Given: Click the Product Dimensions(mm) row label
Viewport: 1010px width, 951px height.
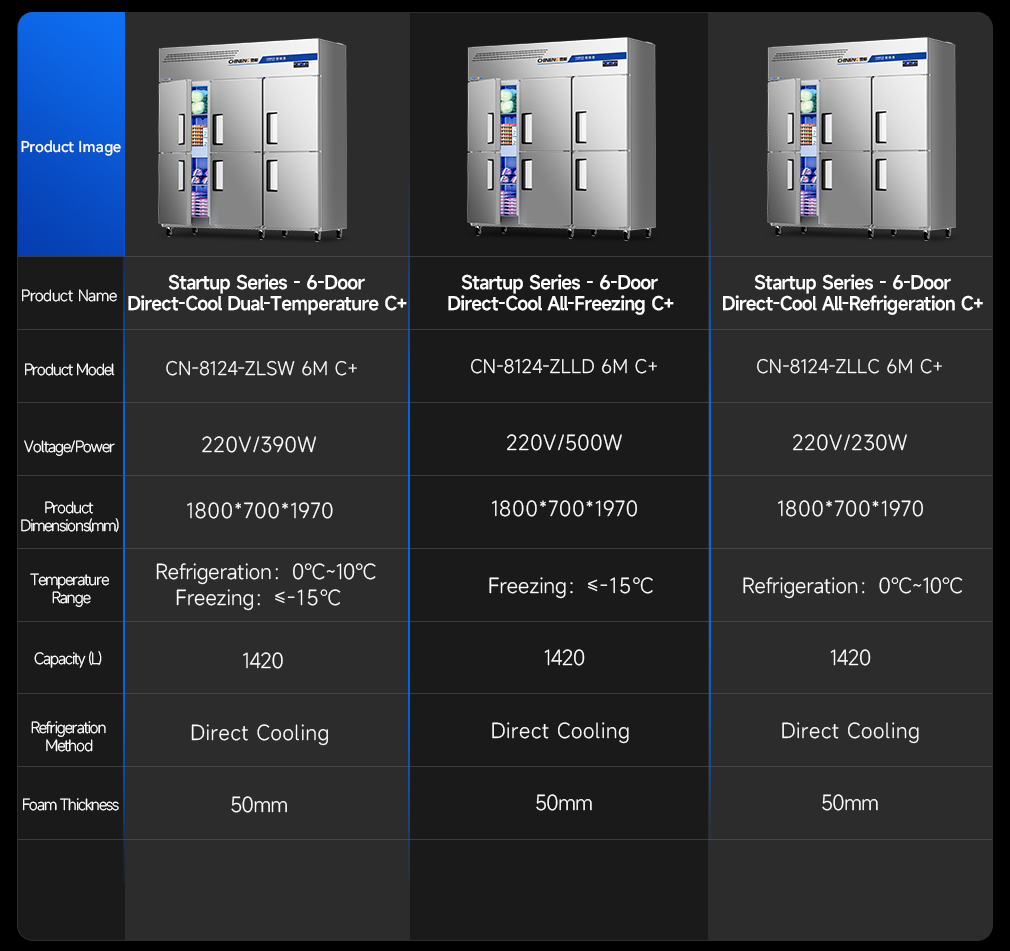Looking at the screenshot, I should pyautogui.click(x=69, y=517).
